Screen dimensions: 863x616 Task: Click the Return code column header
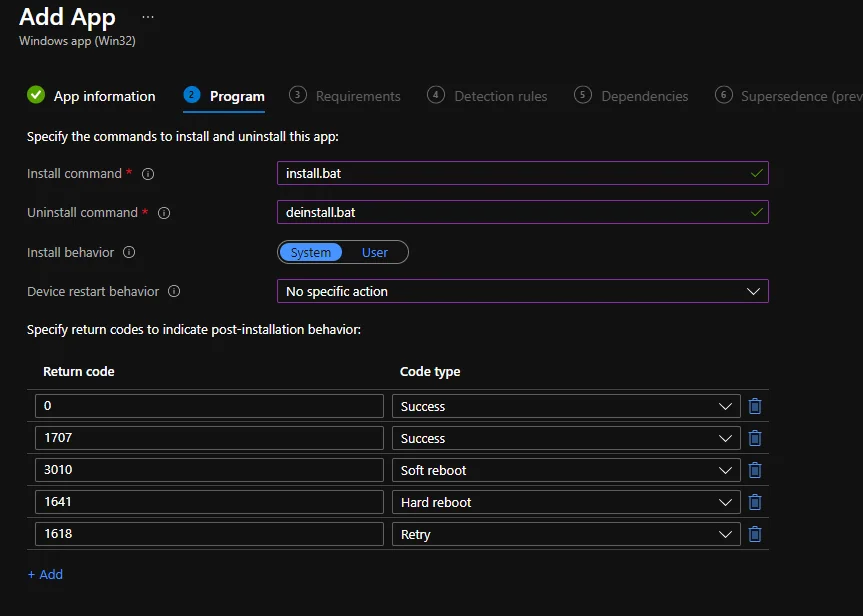[x=79, y=372]
